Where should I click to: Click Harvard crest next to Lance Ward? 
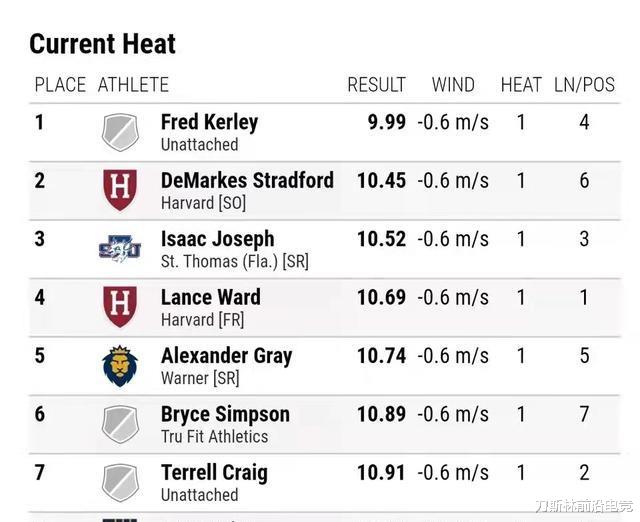120,307
